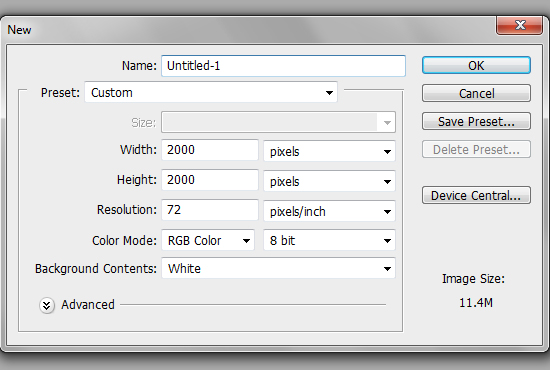Open the 8 bit depth dropdown
This screenshot has width=550, height=370.
tap(329, 240)
